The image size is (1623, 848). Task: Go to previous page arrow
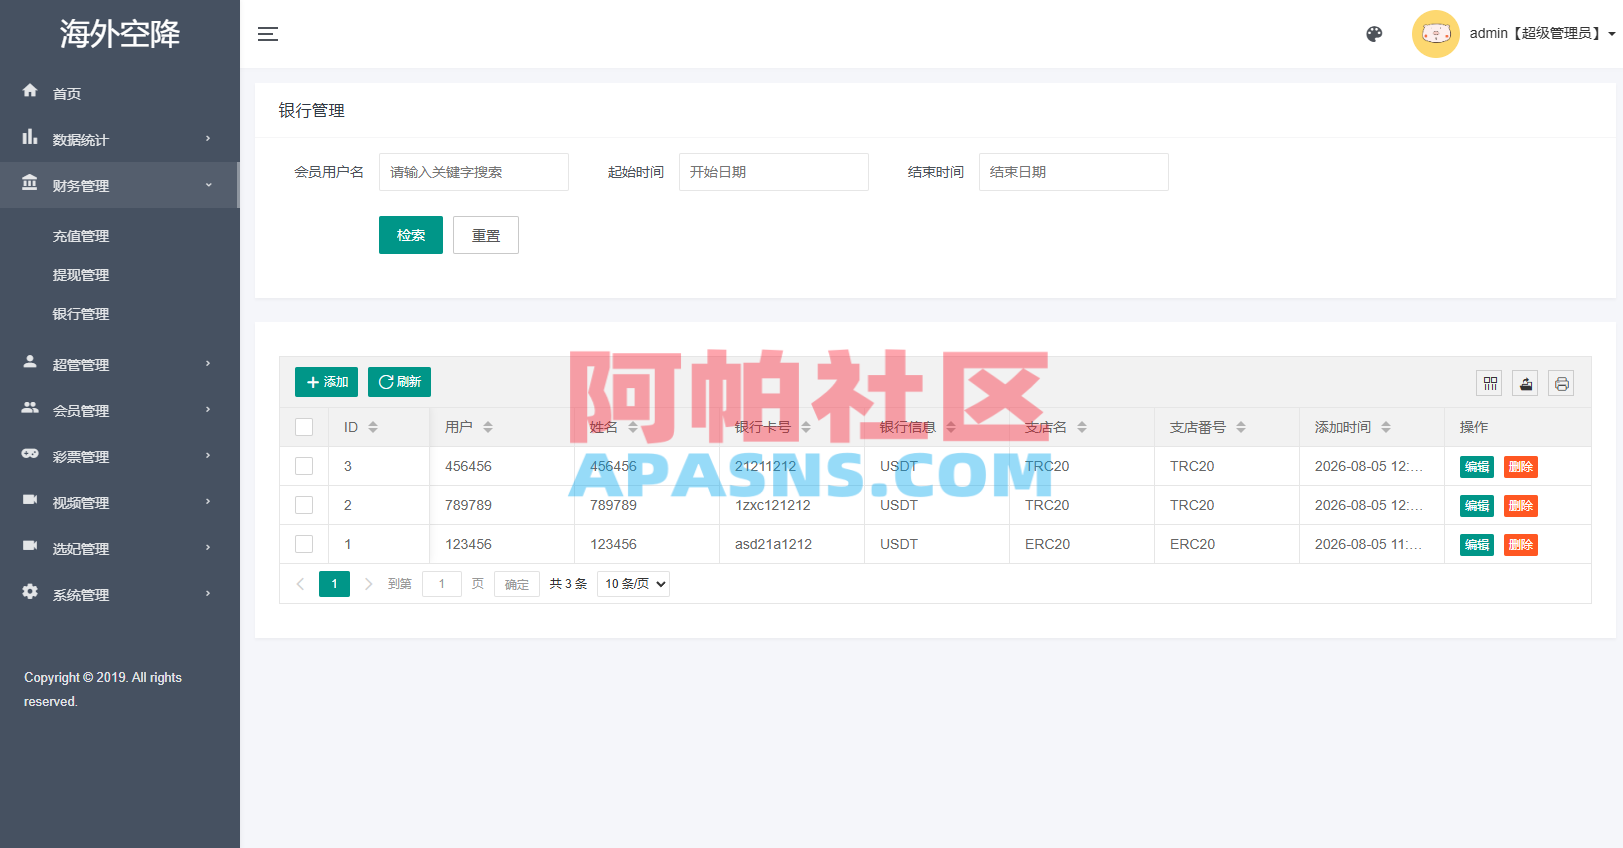300,584
